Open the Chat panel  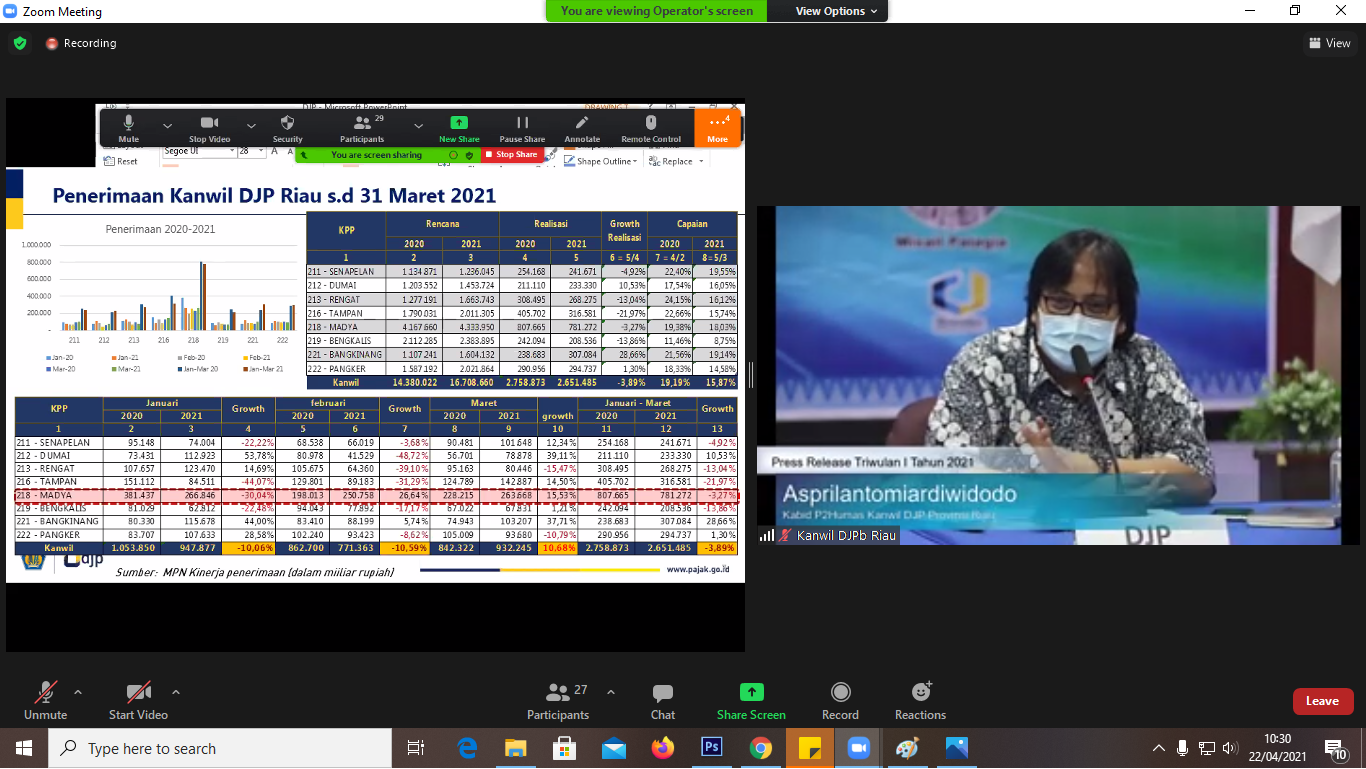[x=662, y=693]
